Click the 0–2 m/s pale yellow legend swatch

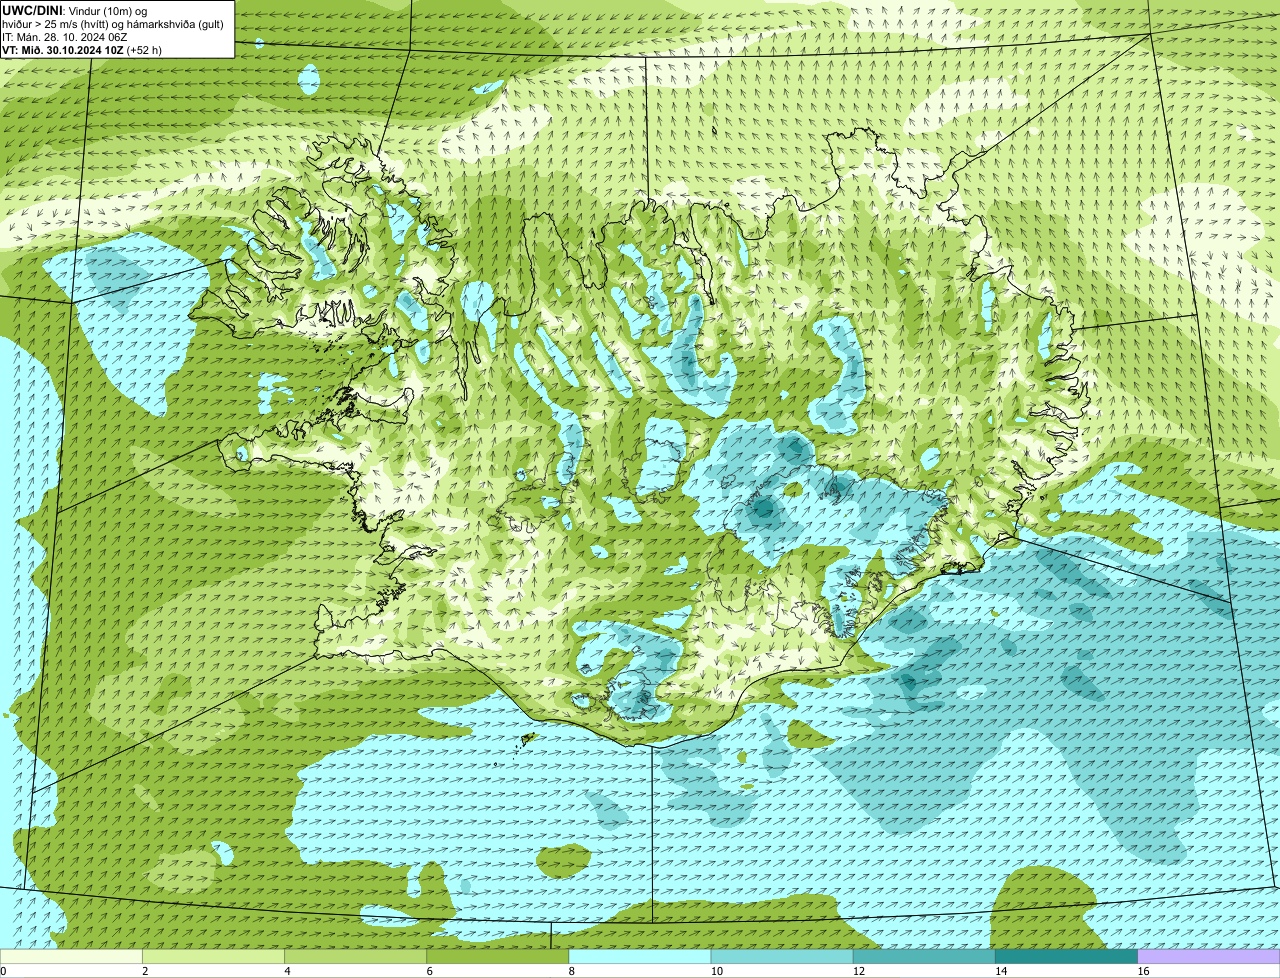(x=71, y=956)
